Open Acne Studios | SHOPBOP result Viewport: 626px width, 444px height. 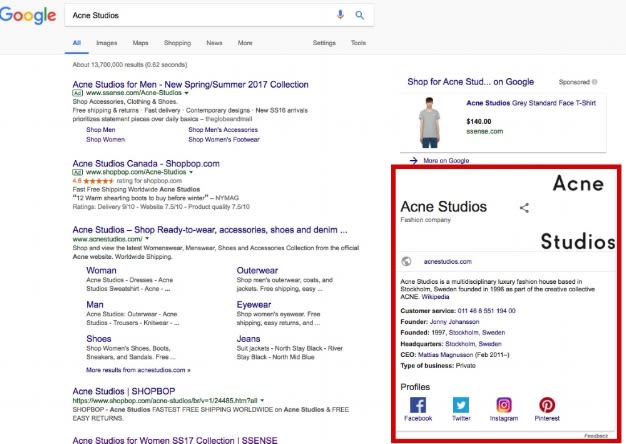(x=124, y=391)
